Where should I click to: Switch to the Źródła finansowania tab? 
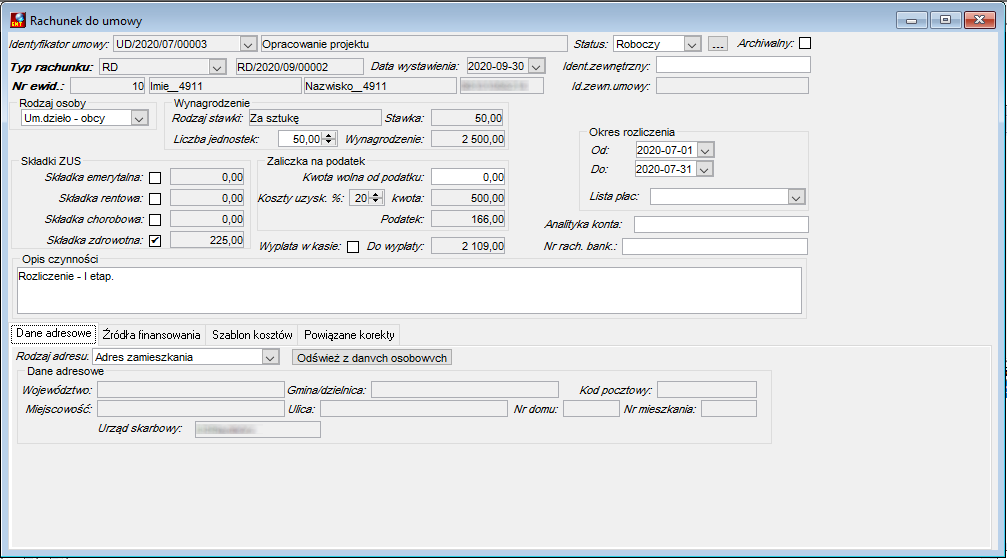(152, 335)
